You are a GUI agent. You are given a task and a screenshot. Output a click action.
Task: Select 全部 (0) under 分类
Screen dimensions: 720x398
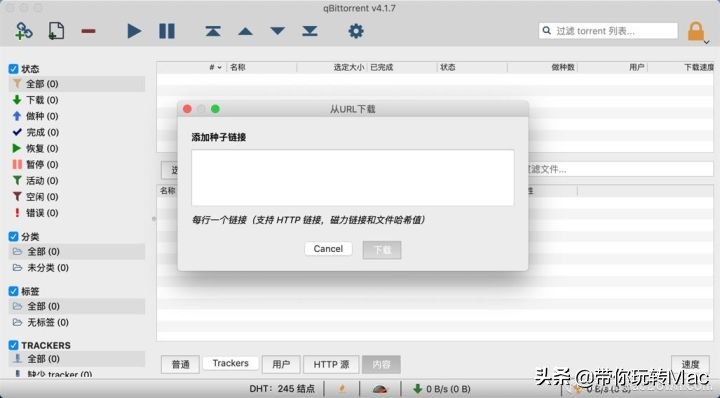click(77, 252)
